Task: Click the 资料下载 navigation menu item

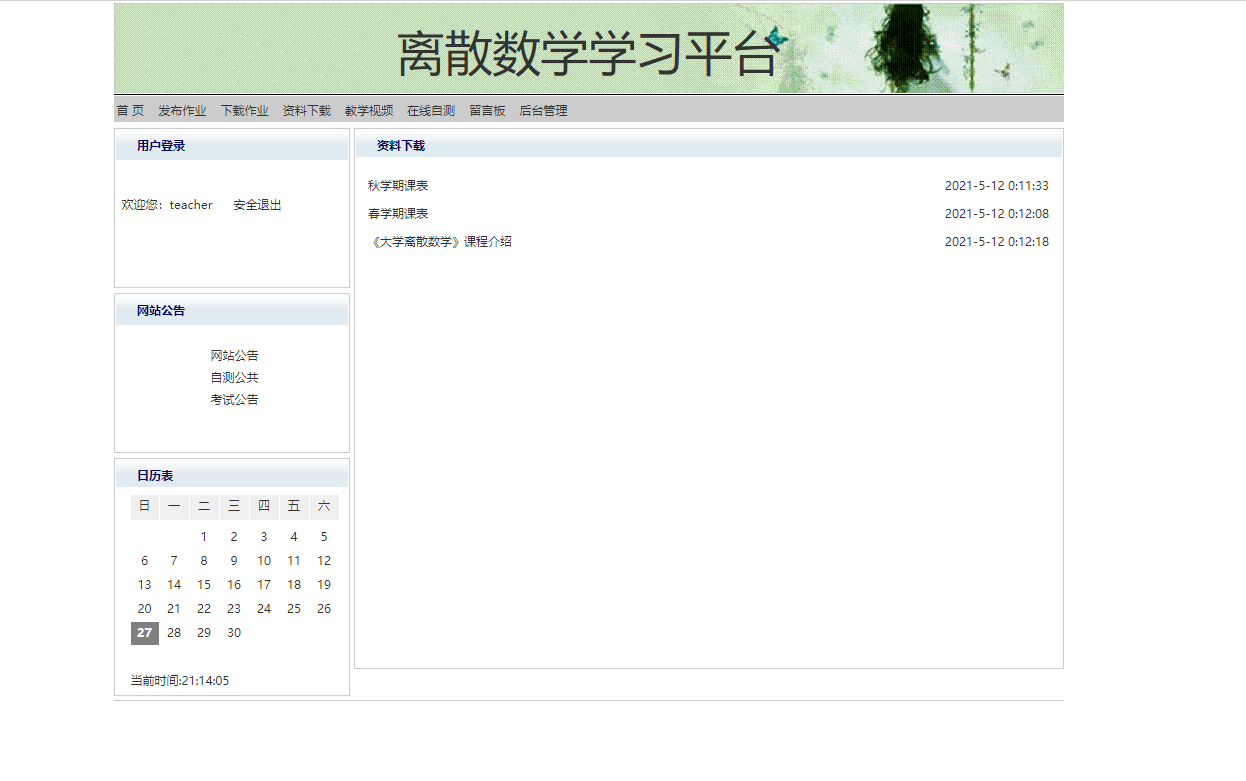Action: (x=307, y=110)
